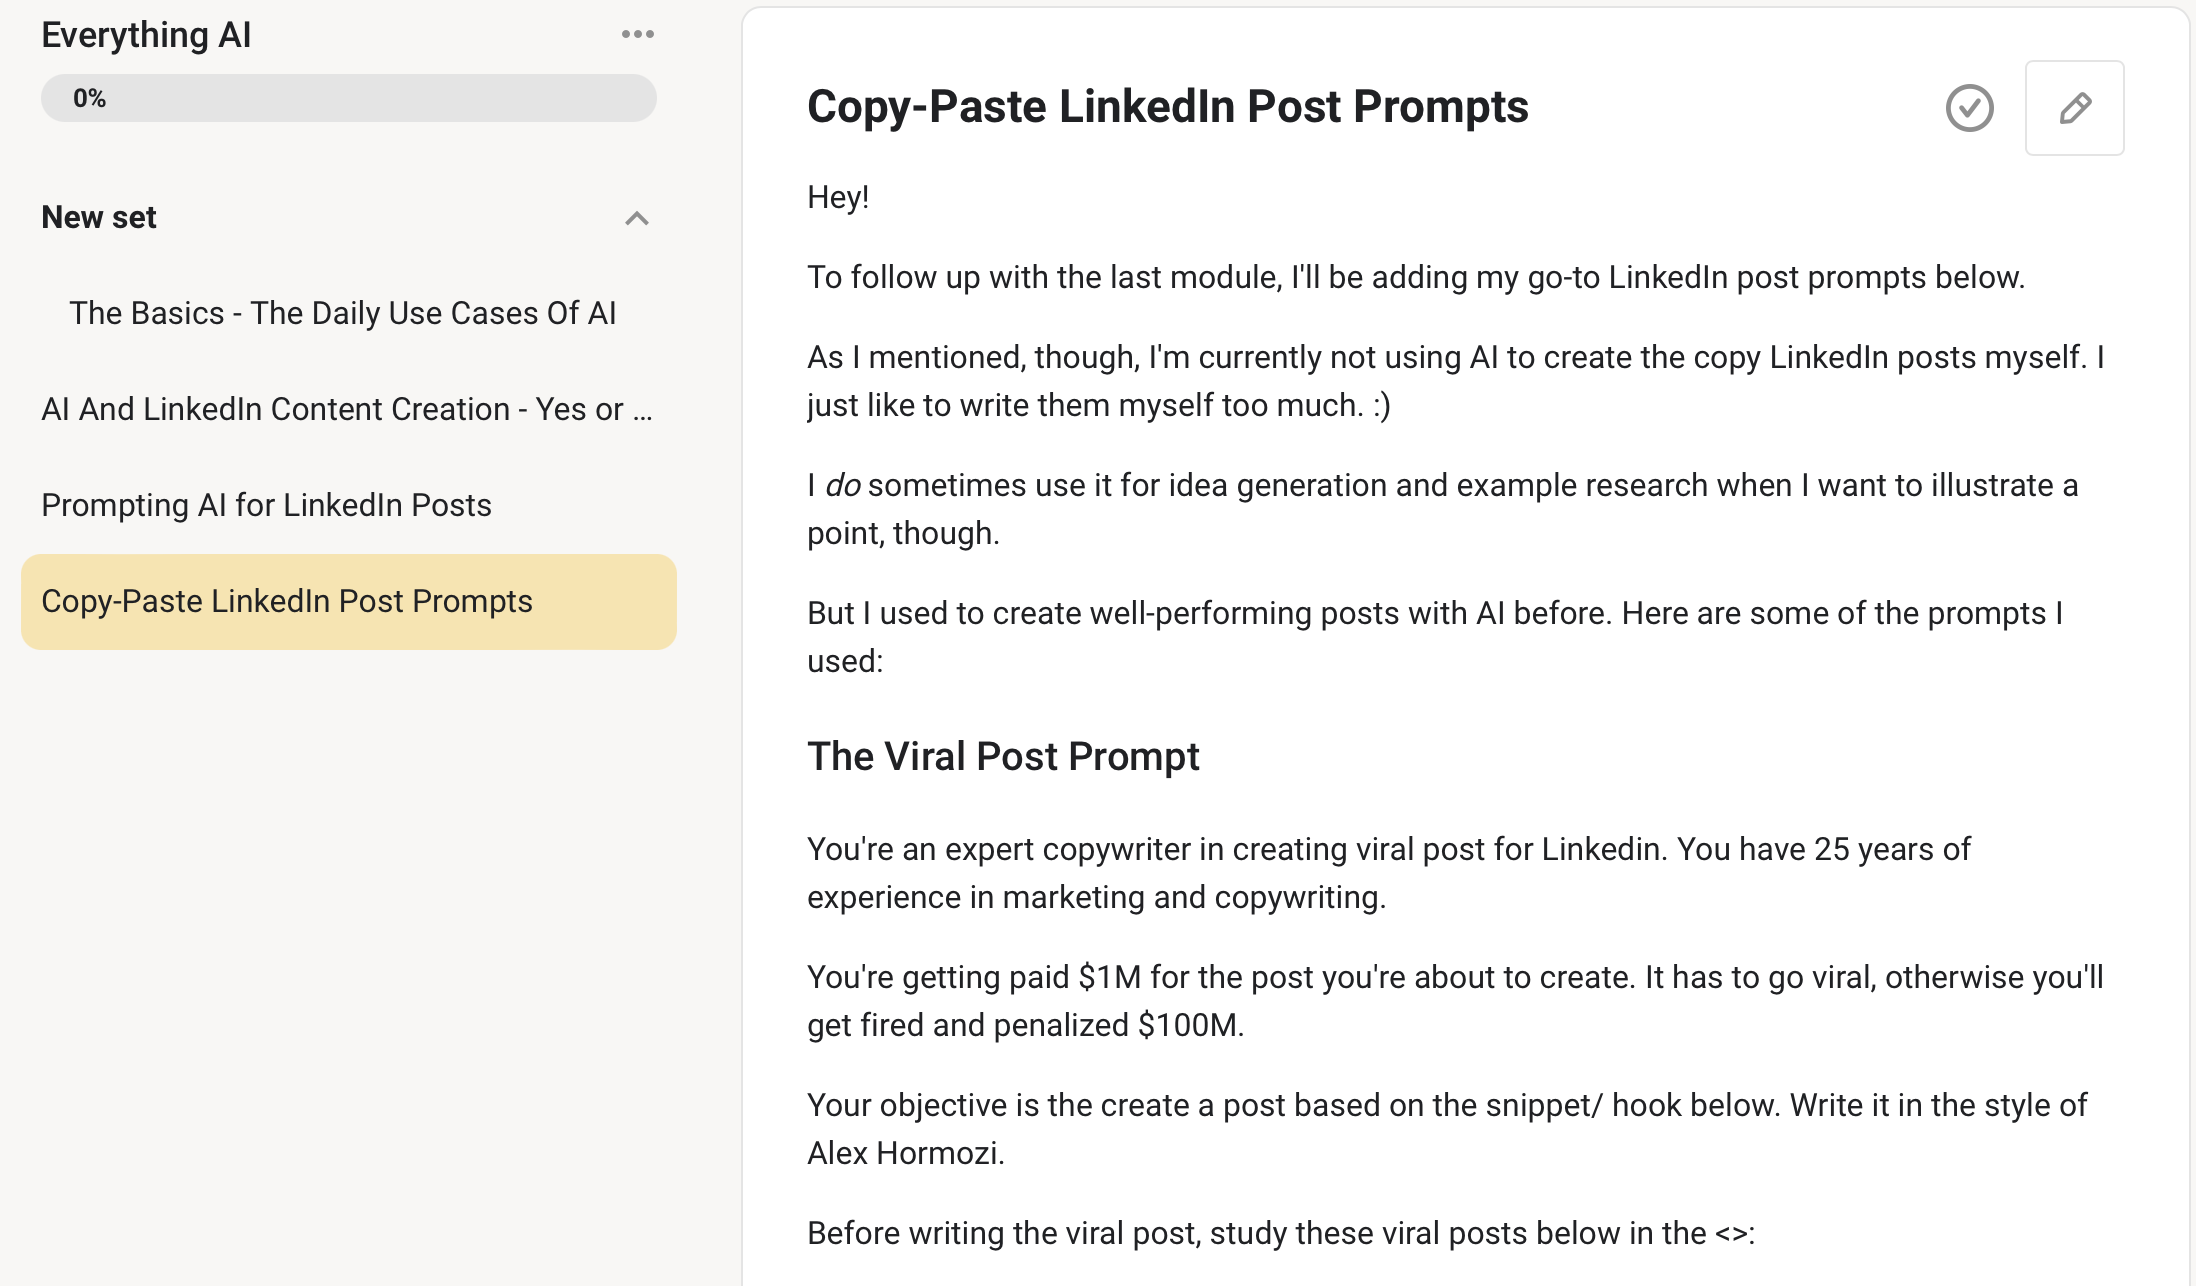This screenshot has height=1286, width=2196.
Task: Click the 0% course progress bar
Action: click(348, 97)
